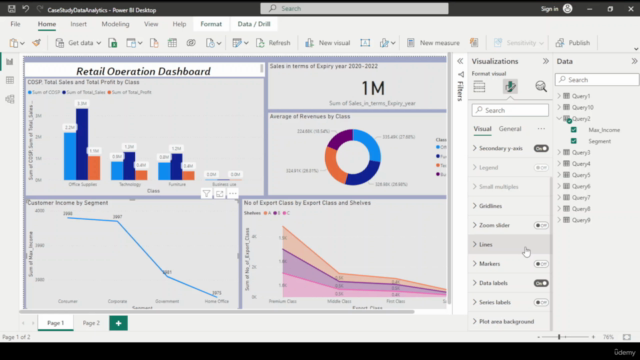Collapse the Data pane arrows
The height and width of the screenshot is (360, 640).
tap(634, 61)
